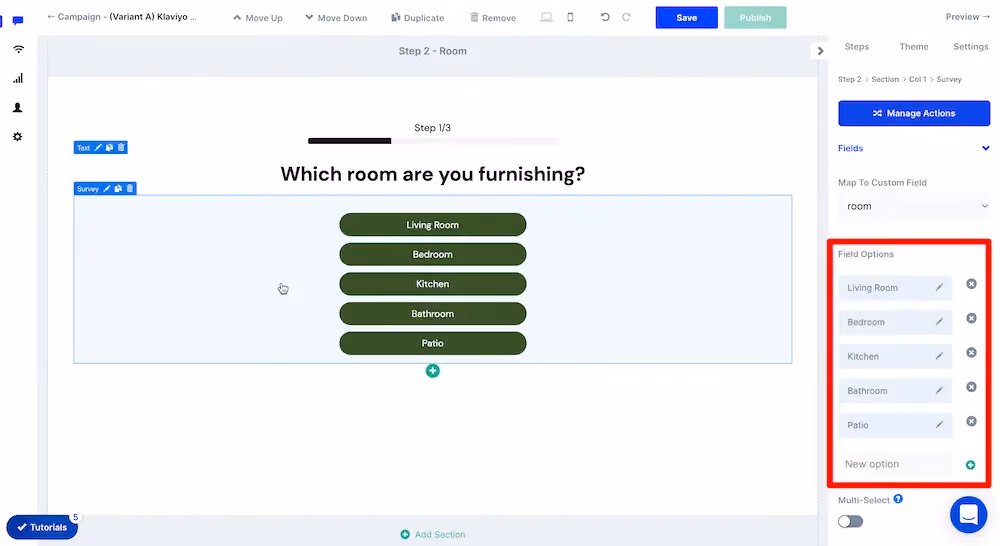The width and height of the screenshot is (1000, 546).
Task: Select the Patio survey answer button
Action: tap(432, 343)
